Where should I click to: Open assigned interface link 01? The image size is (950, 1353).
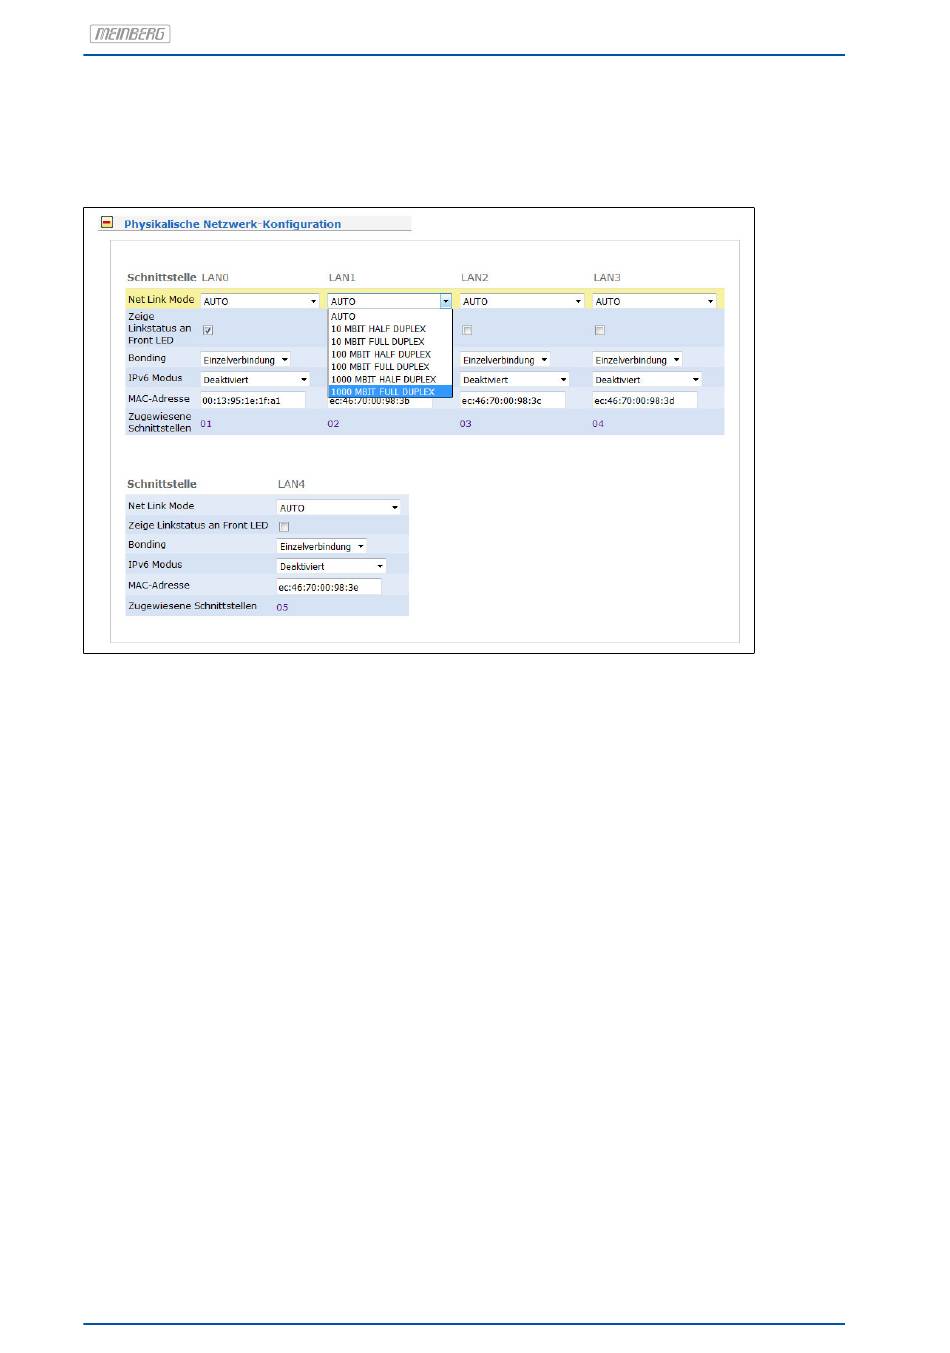click(x=206, y=424)
